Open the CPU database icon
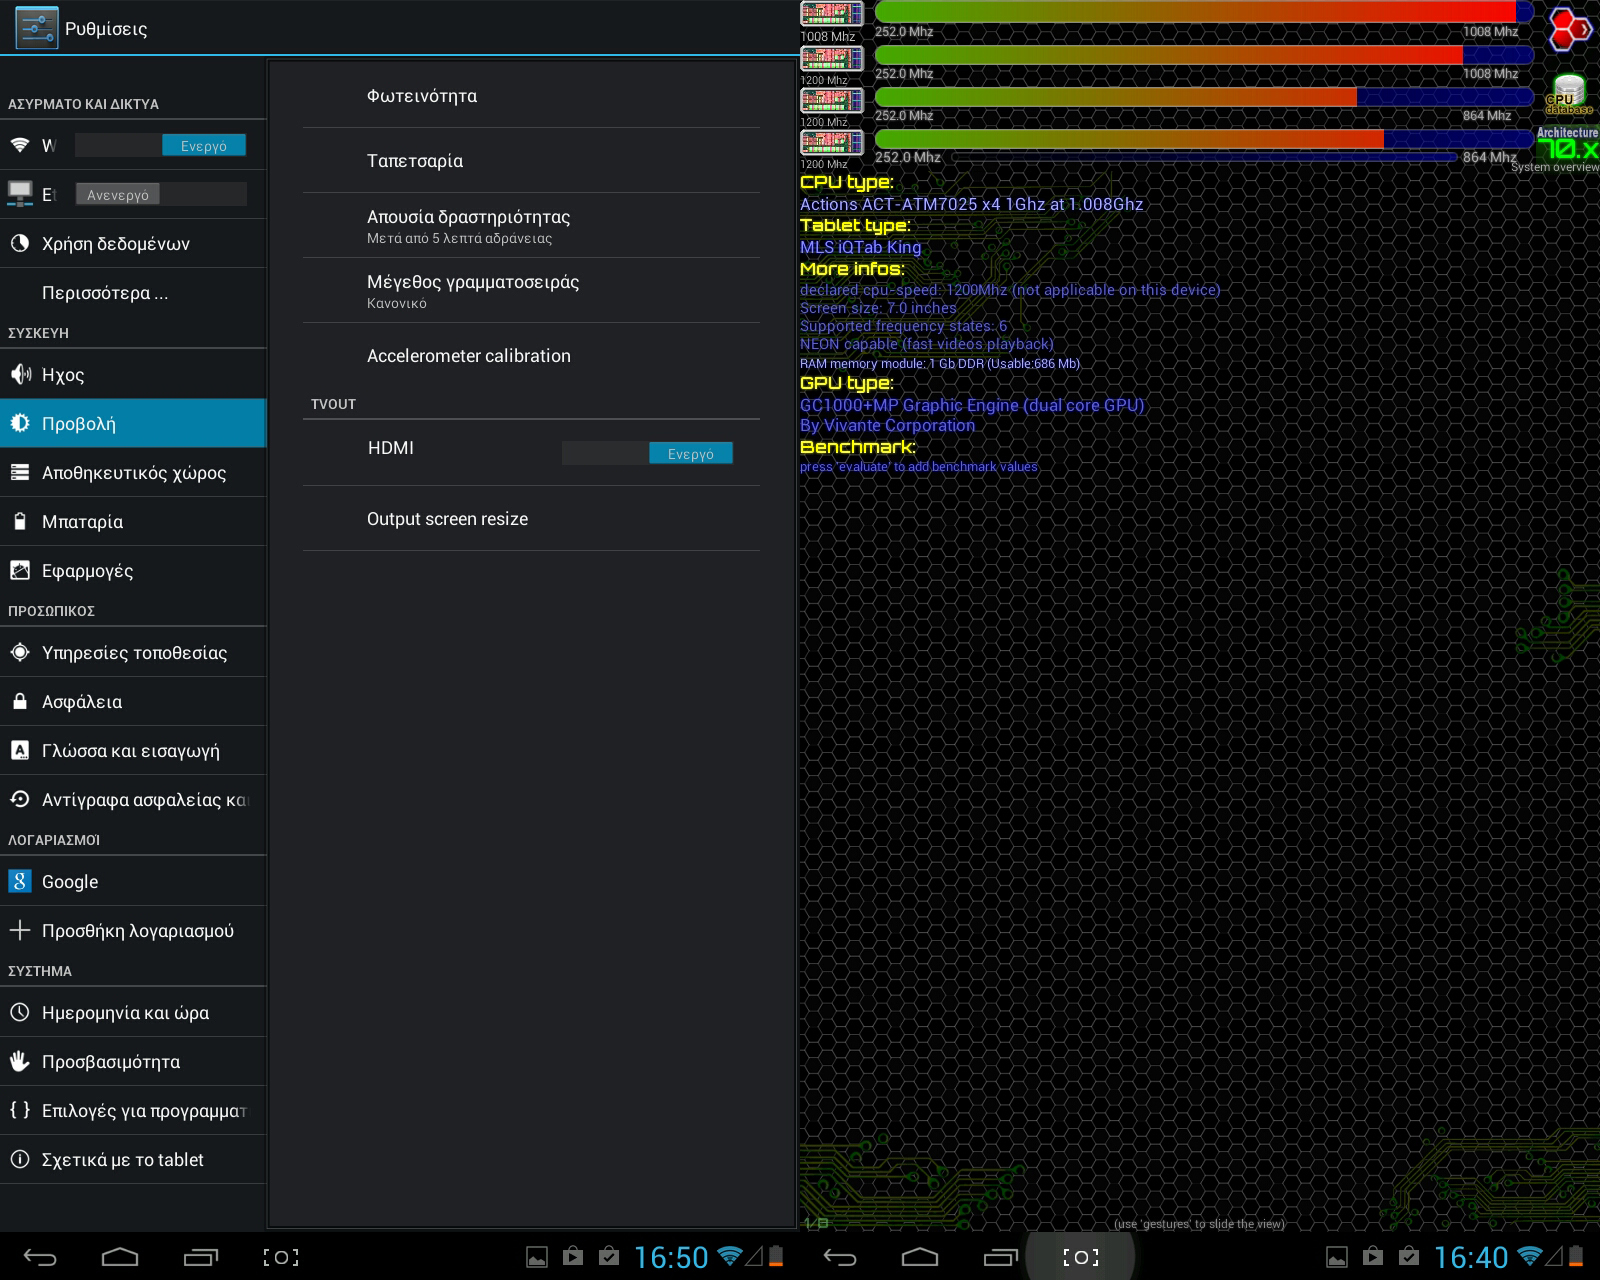 (x=1569, y=93)
